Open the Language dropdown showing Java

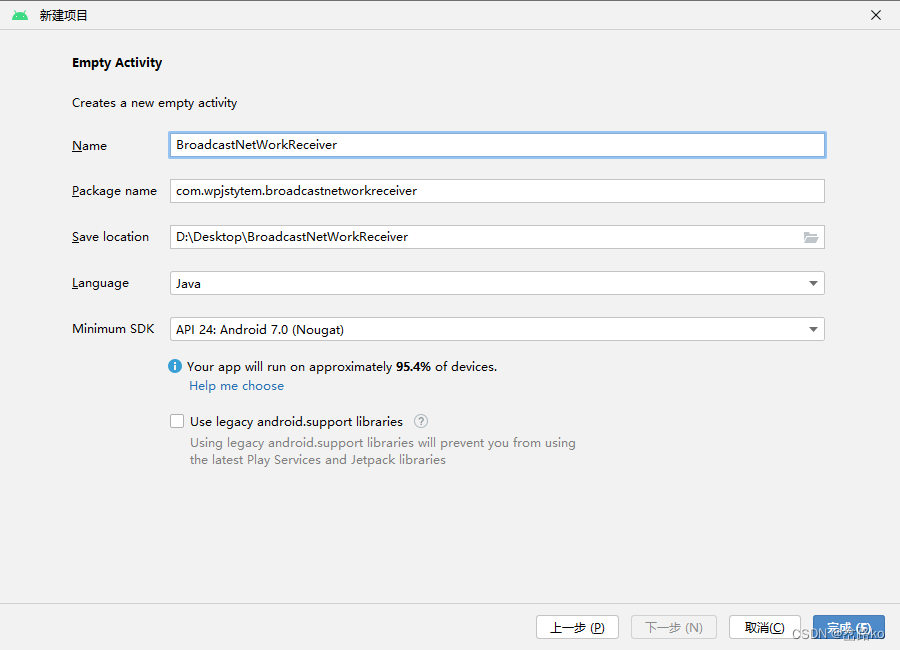coord(497,283)
